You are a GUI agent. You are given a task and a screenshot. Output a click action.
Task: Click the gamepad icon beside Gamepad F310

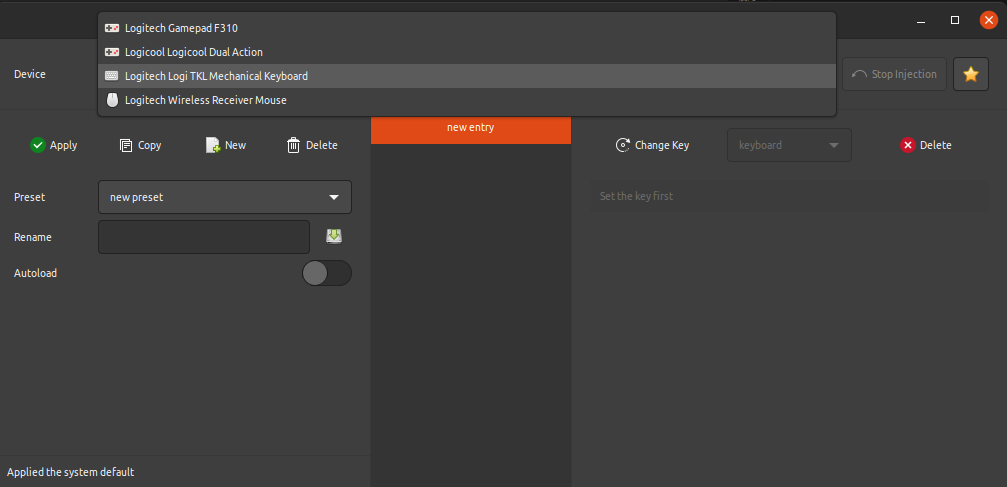coord(112,28)
